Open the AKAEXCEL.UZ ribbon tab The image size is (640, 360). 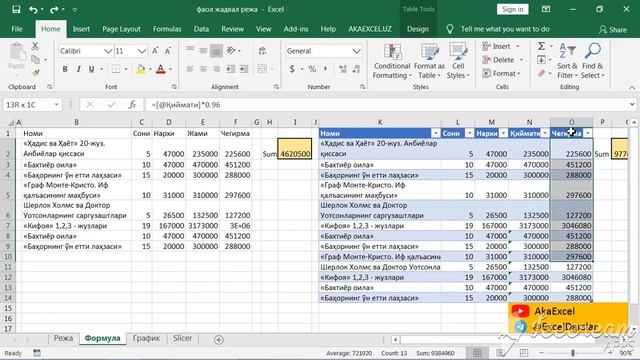pos(370,29)
